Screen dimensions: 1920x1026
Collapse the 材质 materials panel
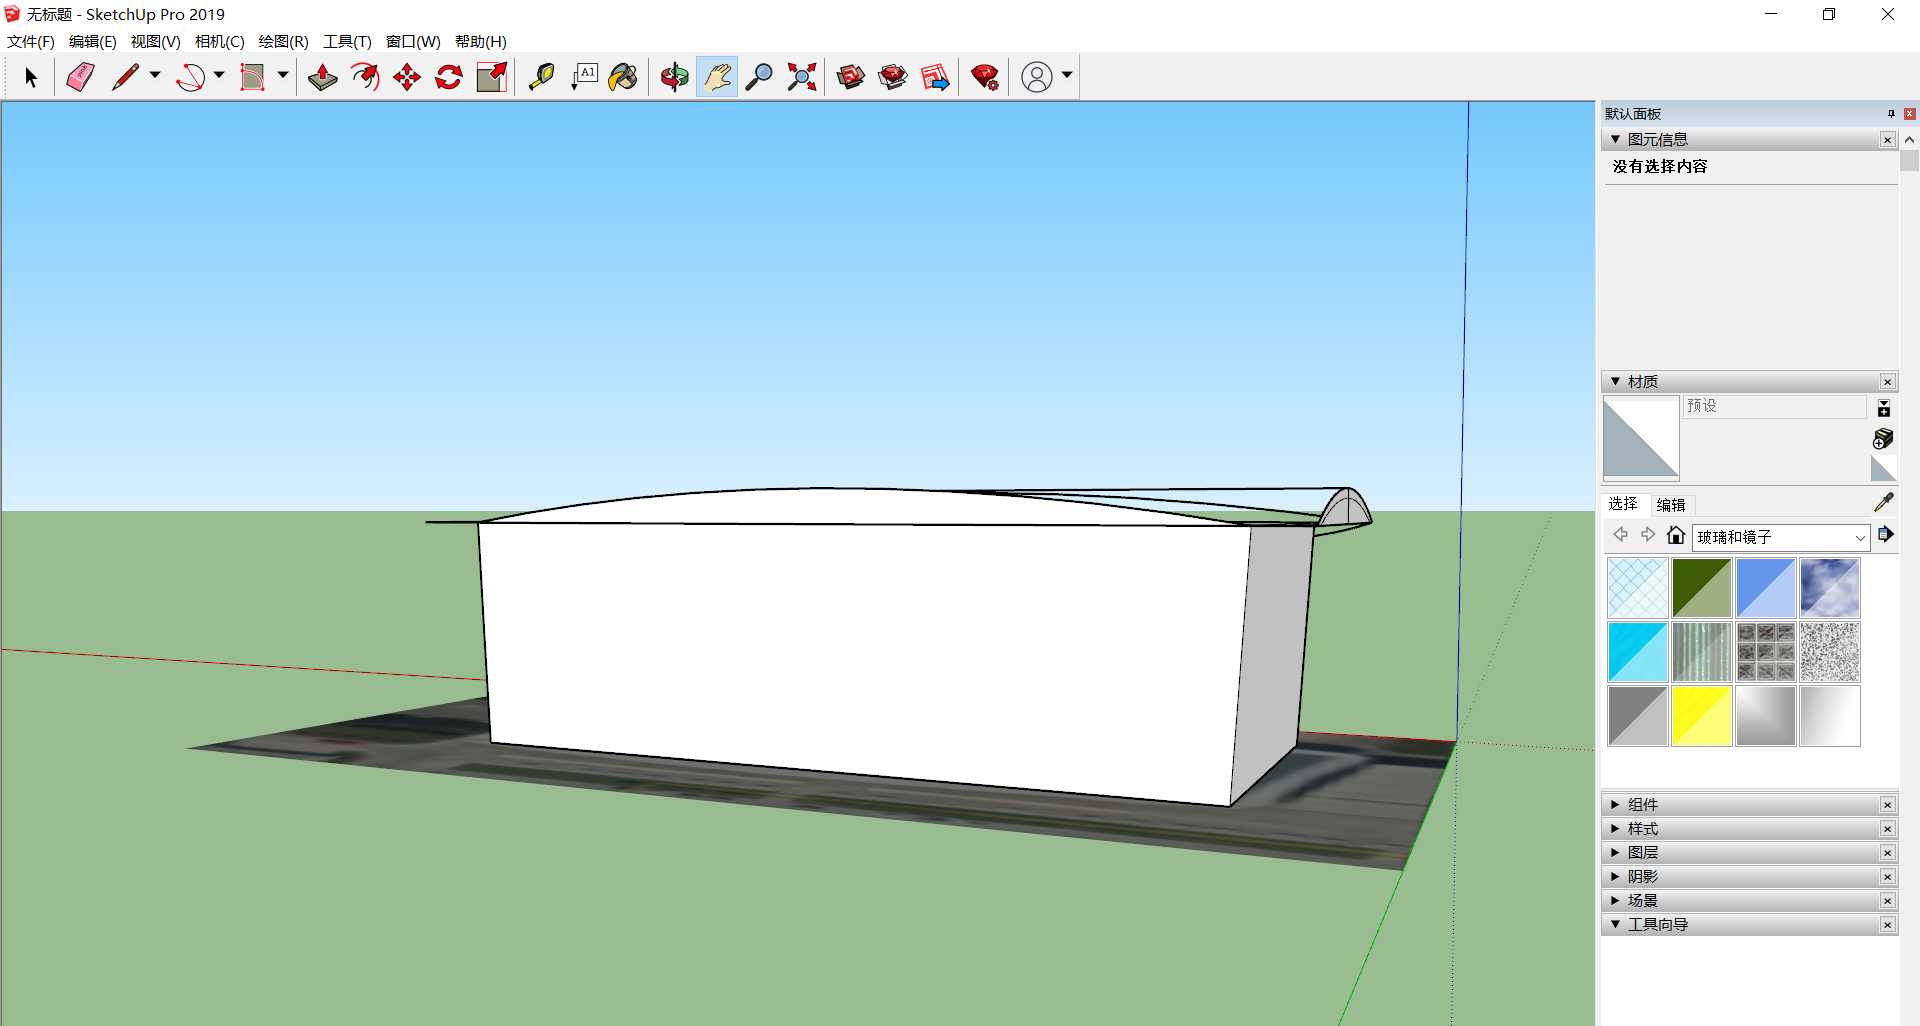point(1615,382)
